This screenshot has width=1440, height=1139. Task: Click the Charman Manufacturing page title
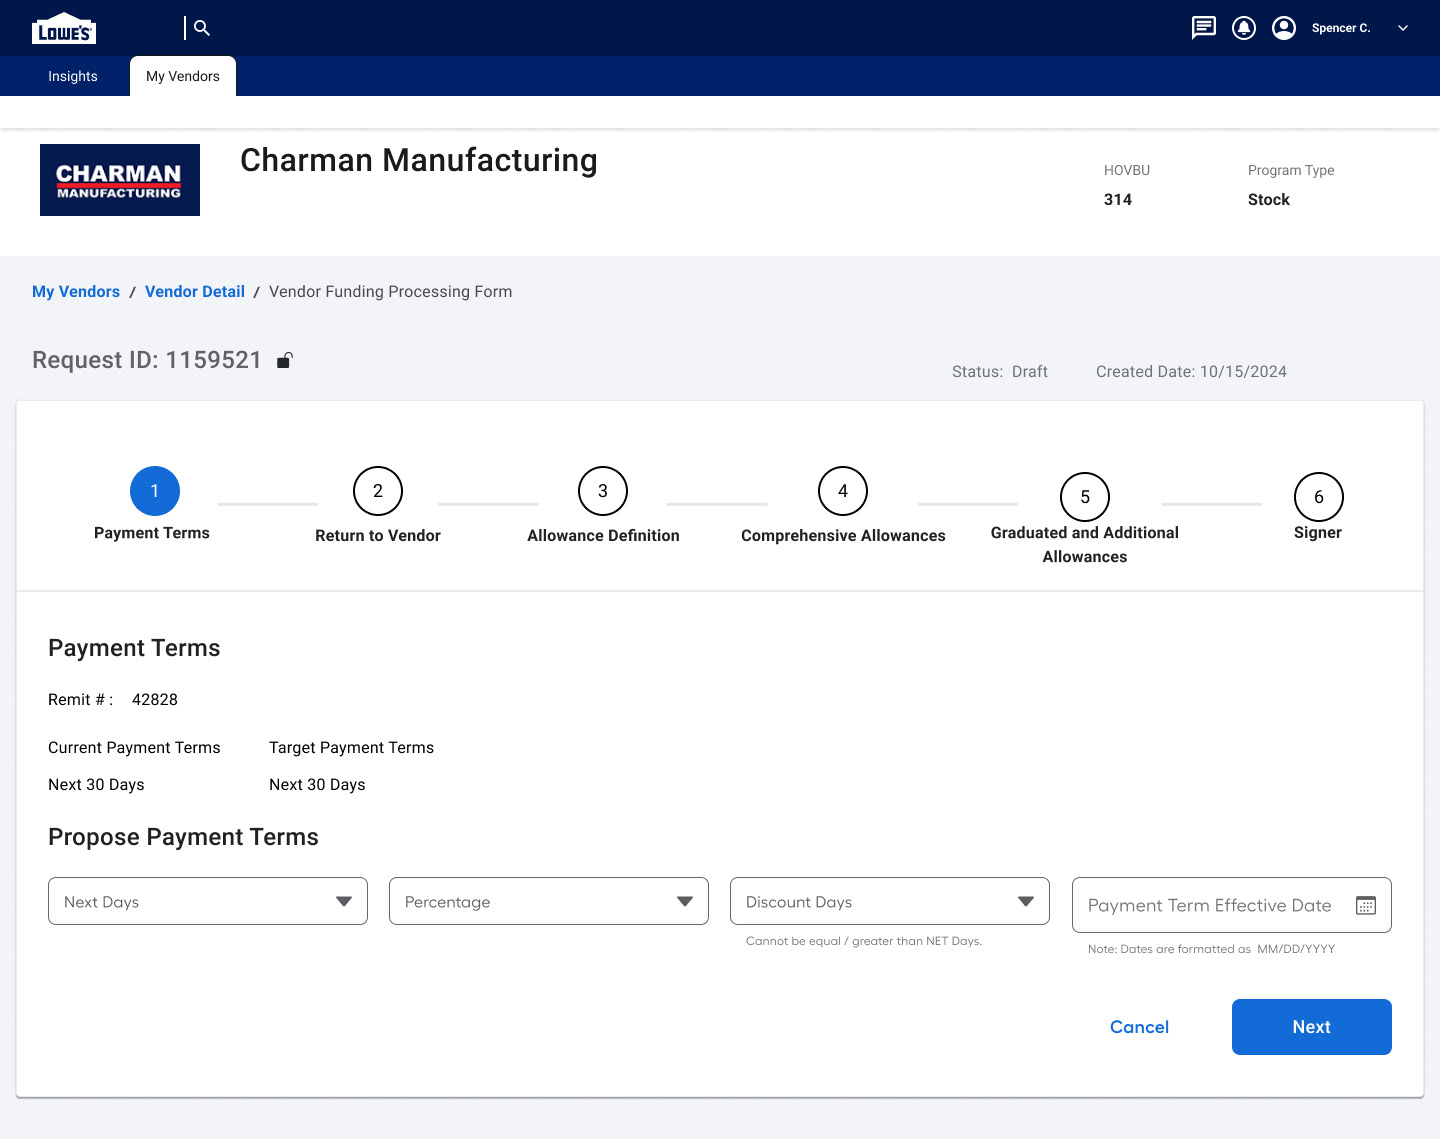(x=419, y=160)
